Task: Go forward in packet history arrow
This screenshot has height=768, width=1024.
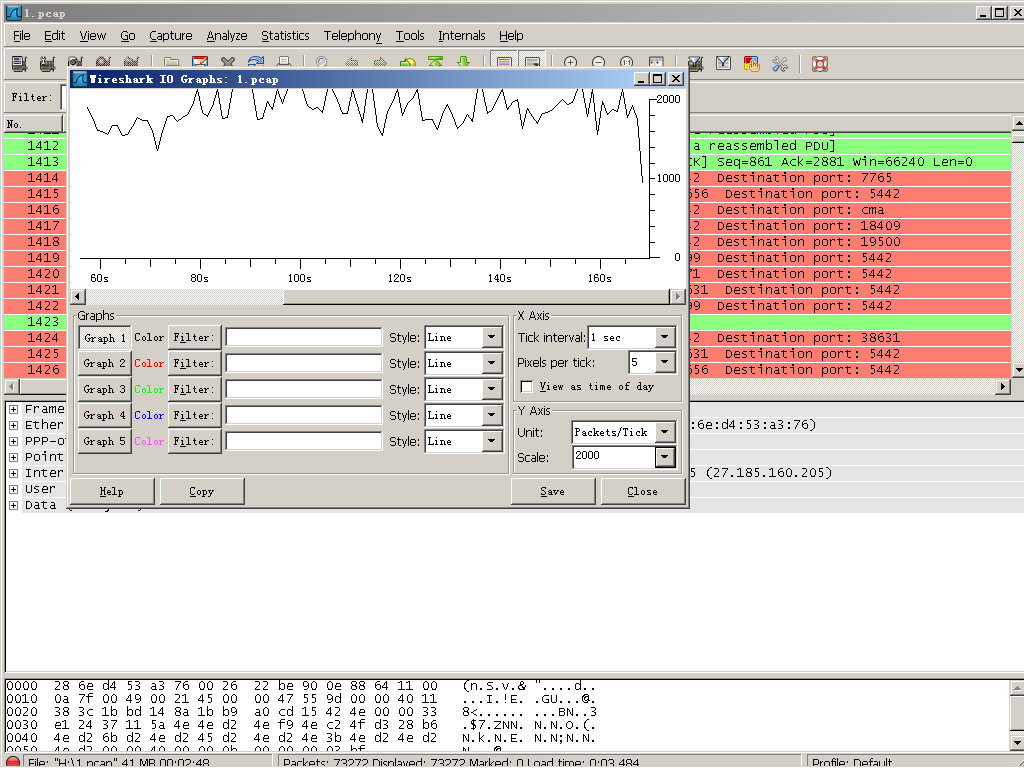Action: (379, 63)
